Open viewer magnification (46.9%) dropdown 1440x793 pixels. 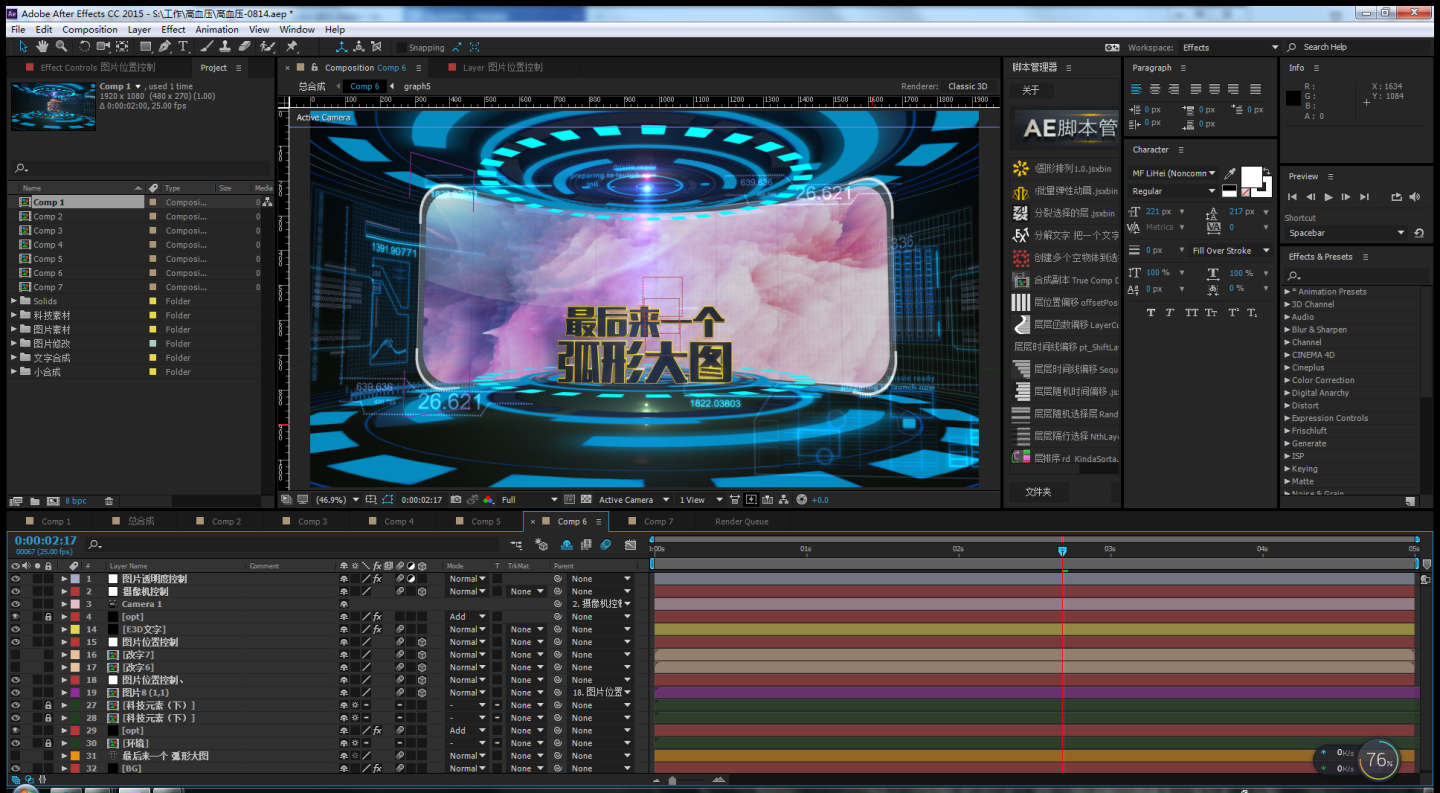(337, 500)
